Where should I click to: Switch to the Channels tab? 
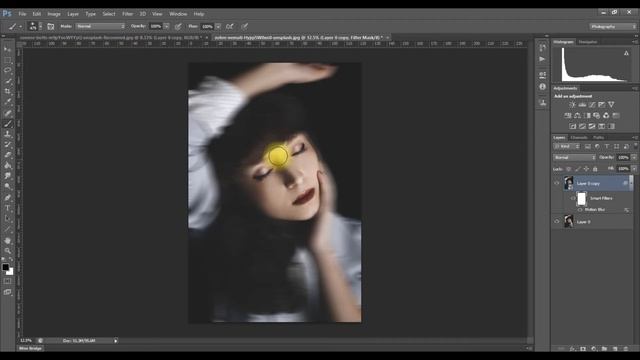click(579, 138)
